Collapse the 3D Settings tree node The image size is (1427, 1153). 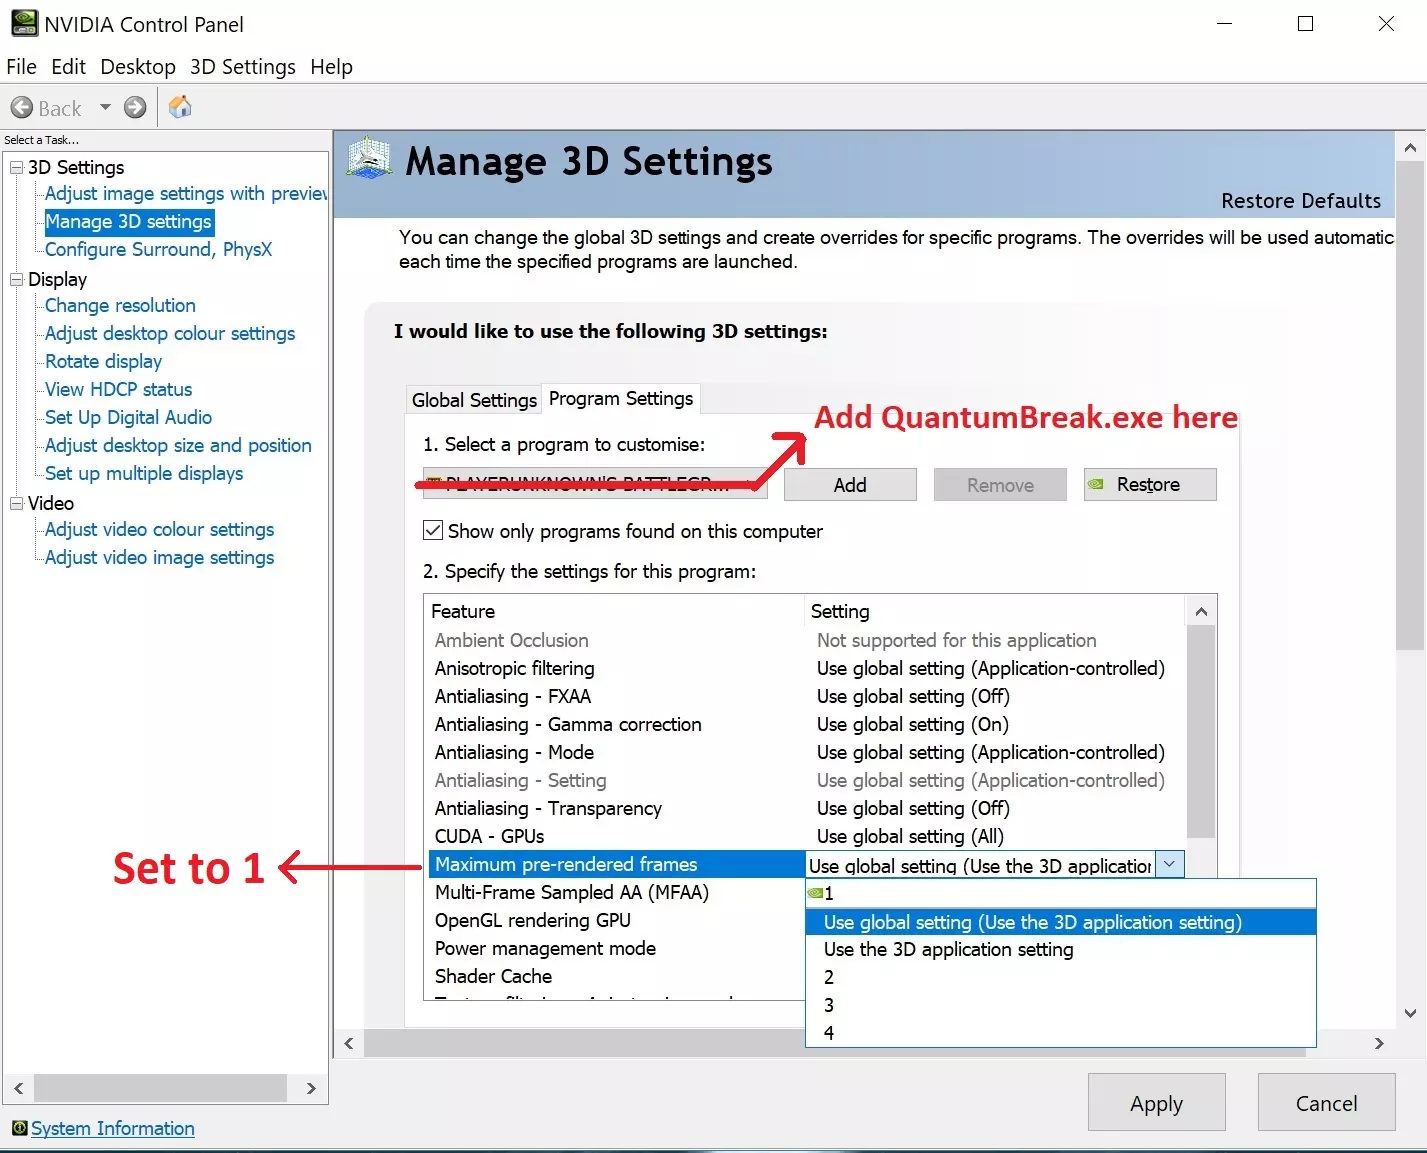16,168
